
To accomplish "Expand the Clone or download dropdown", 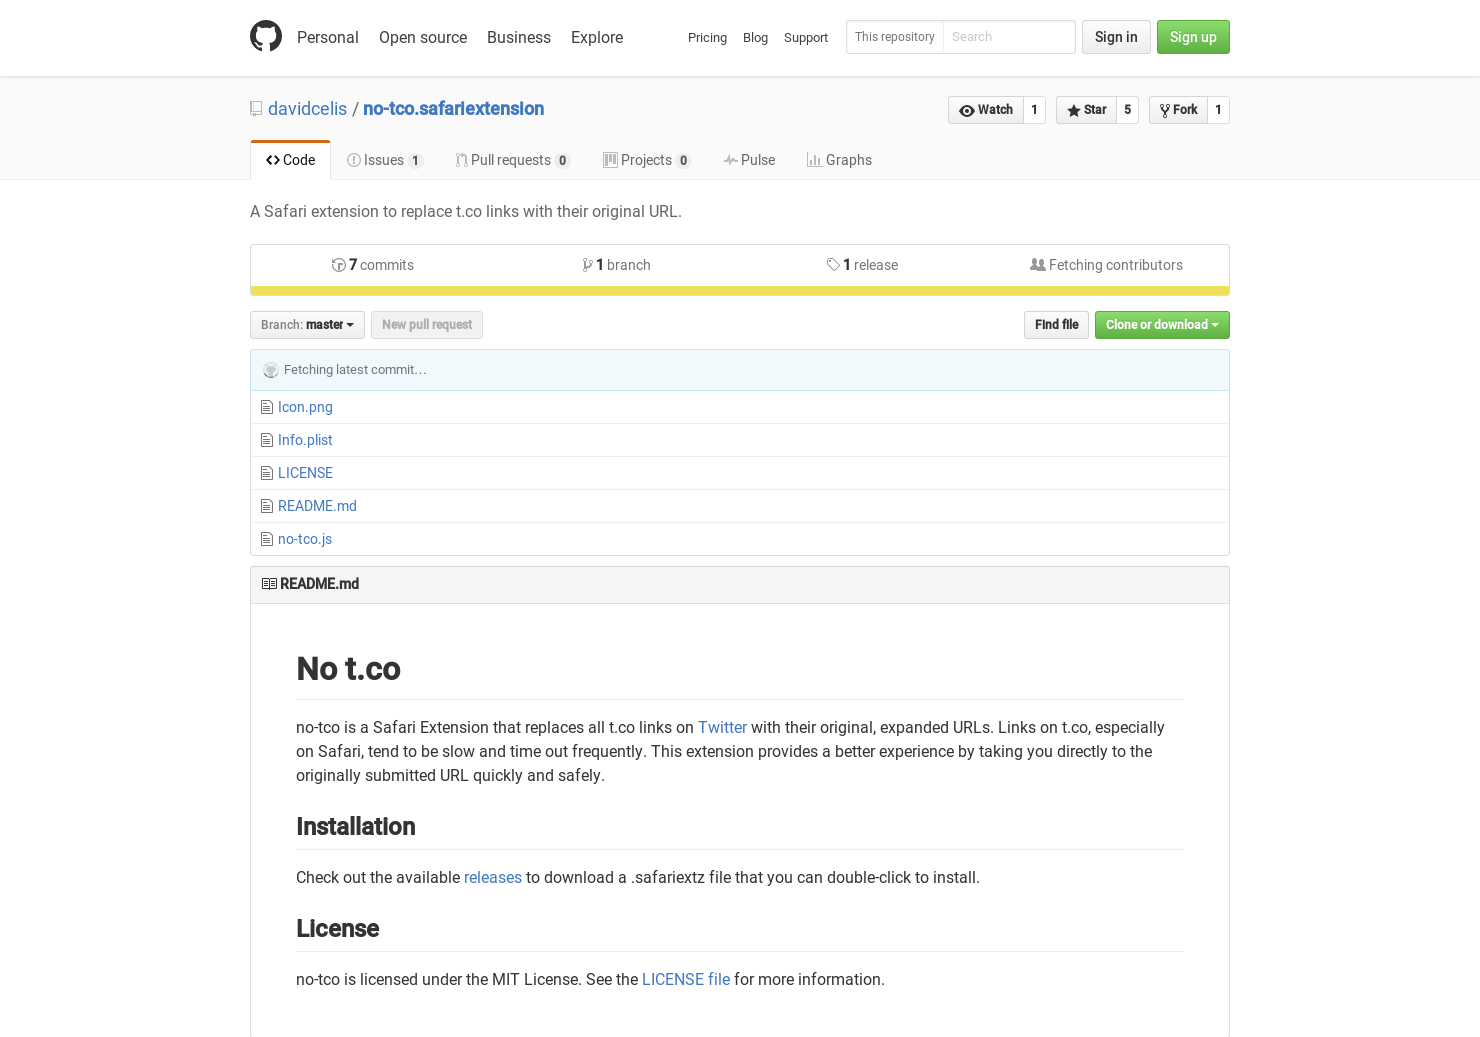I will [1162, 325].
